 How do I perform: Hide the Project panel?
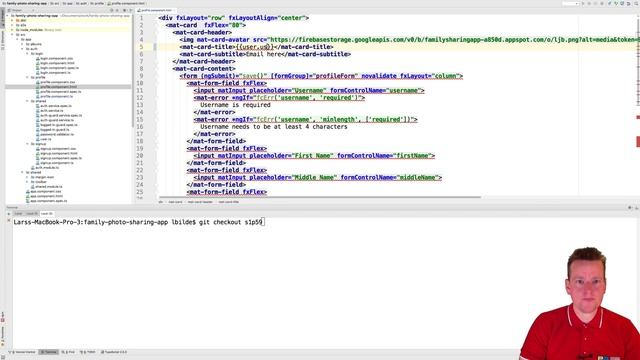pos(130,10)
